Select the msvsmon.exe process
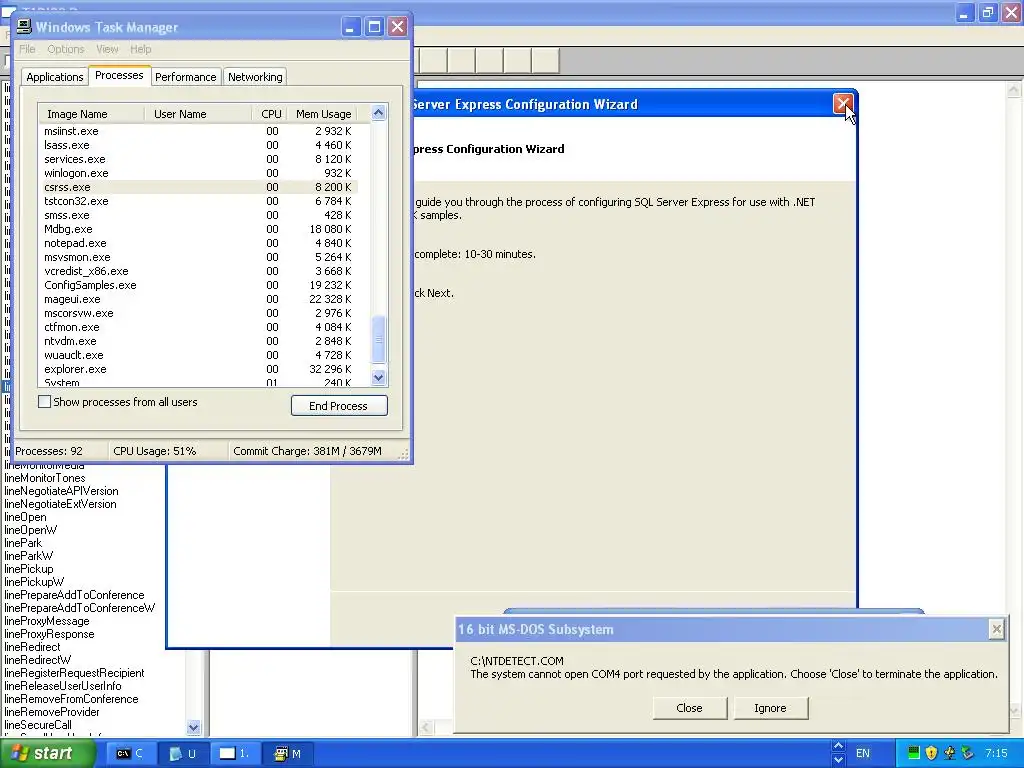 [198, 257]
